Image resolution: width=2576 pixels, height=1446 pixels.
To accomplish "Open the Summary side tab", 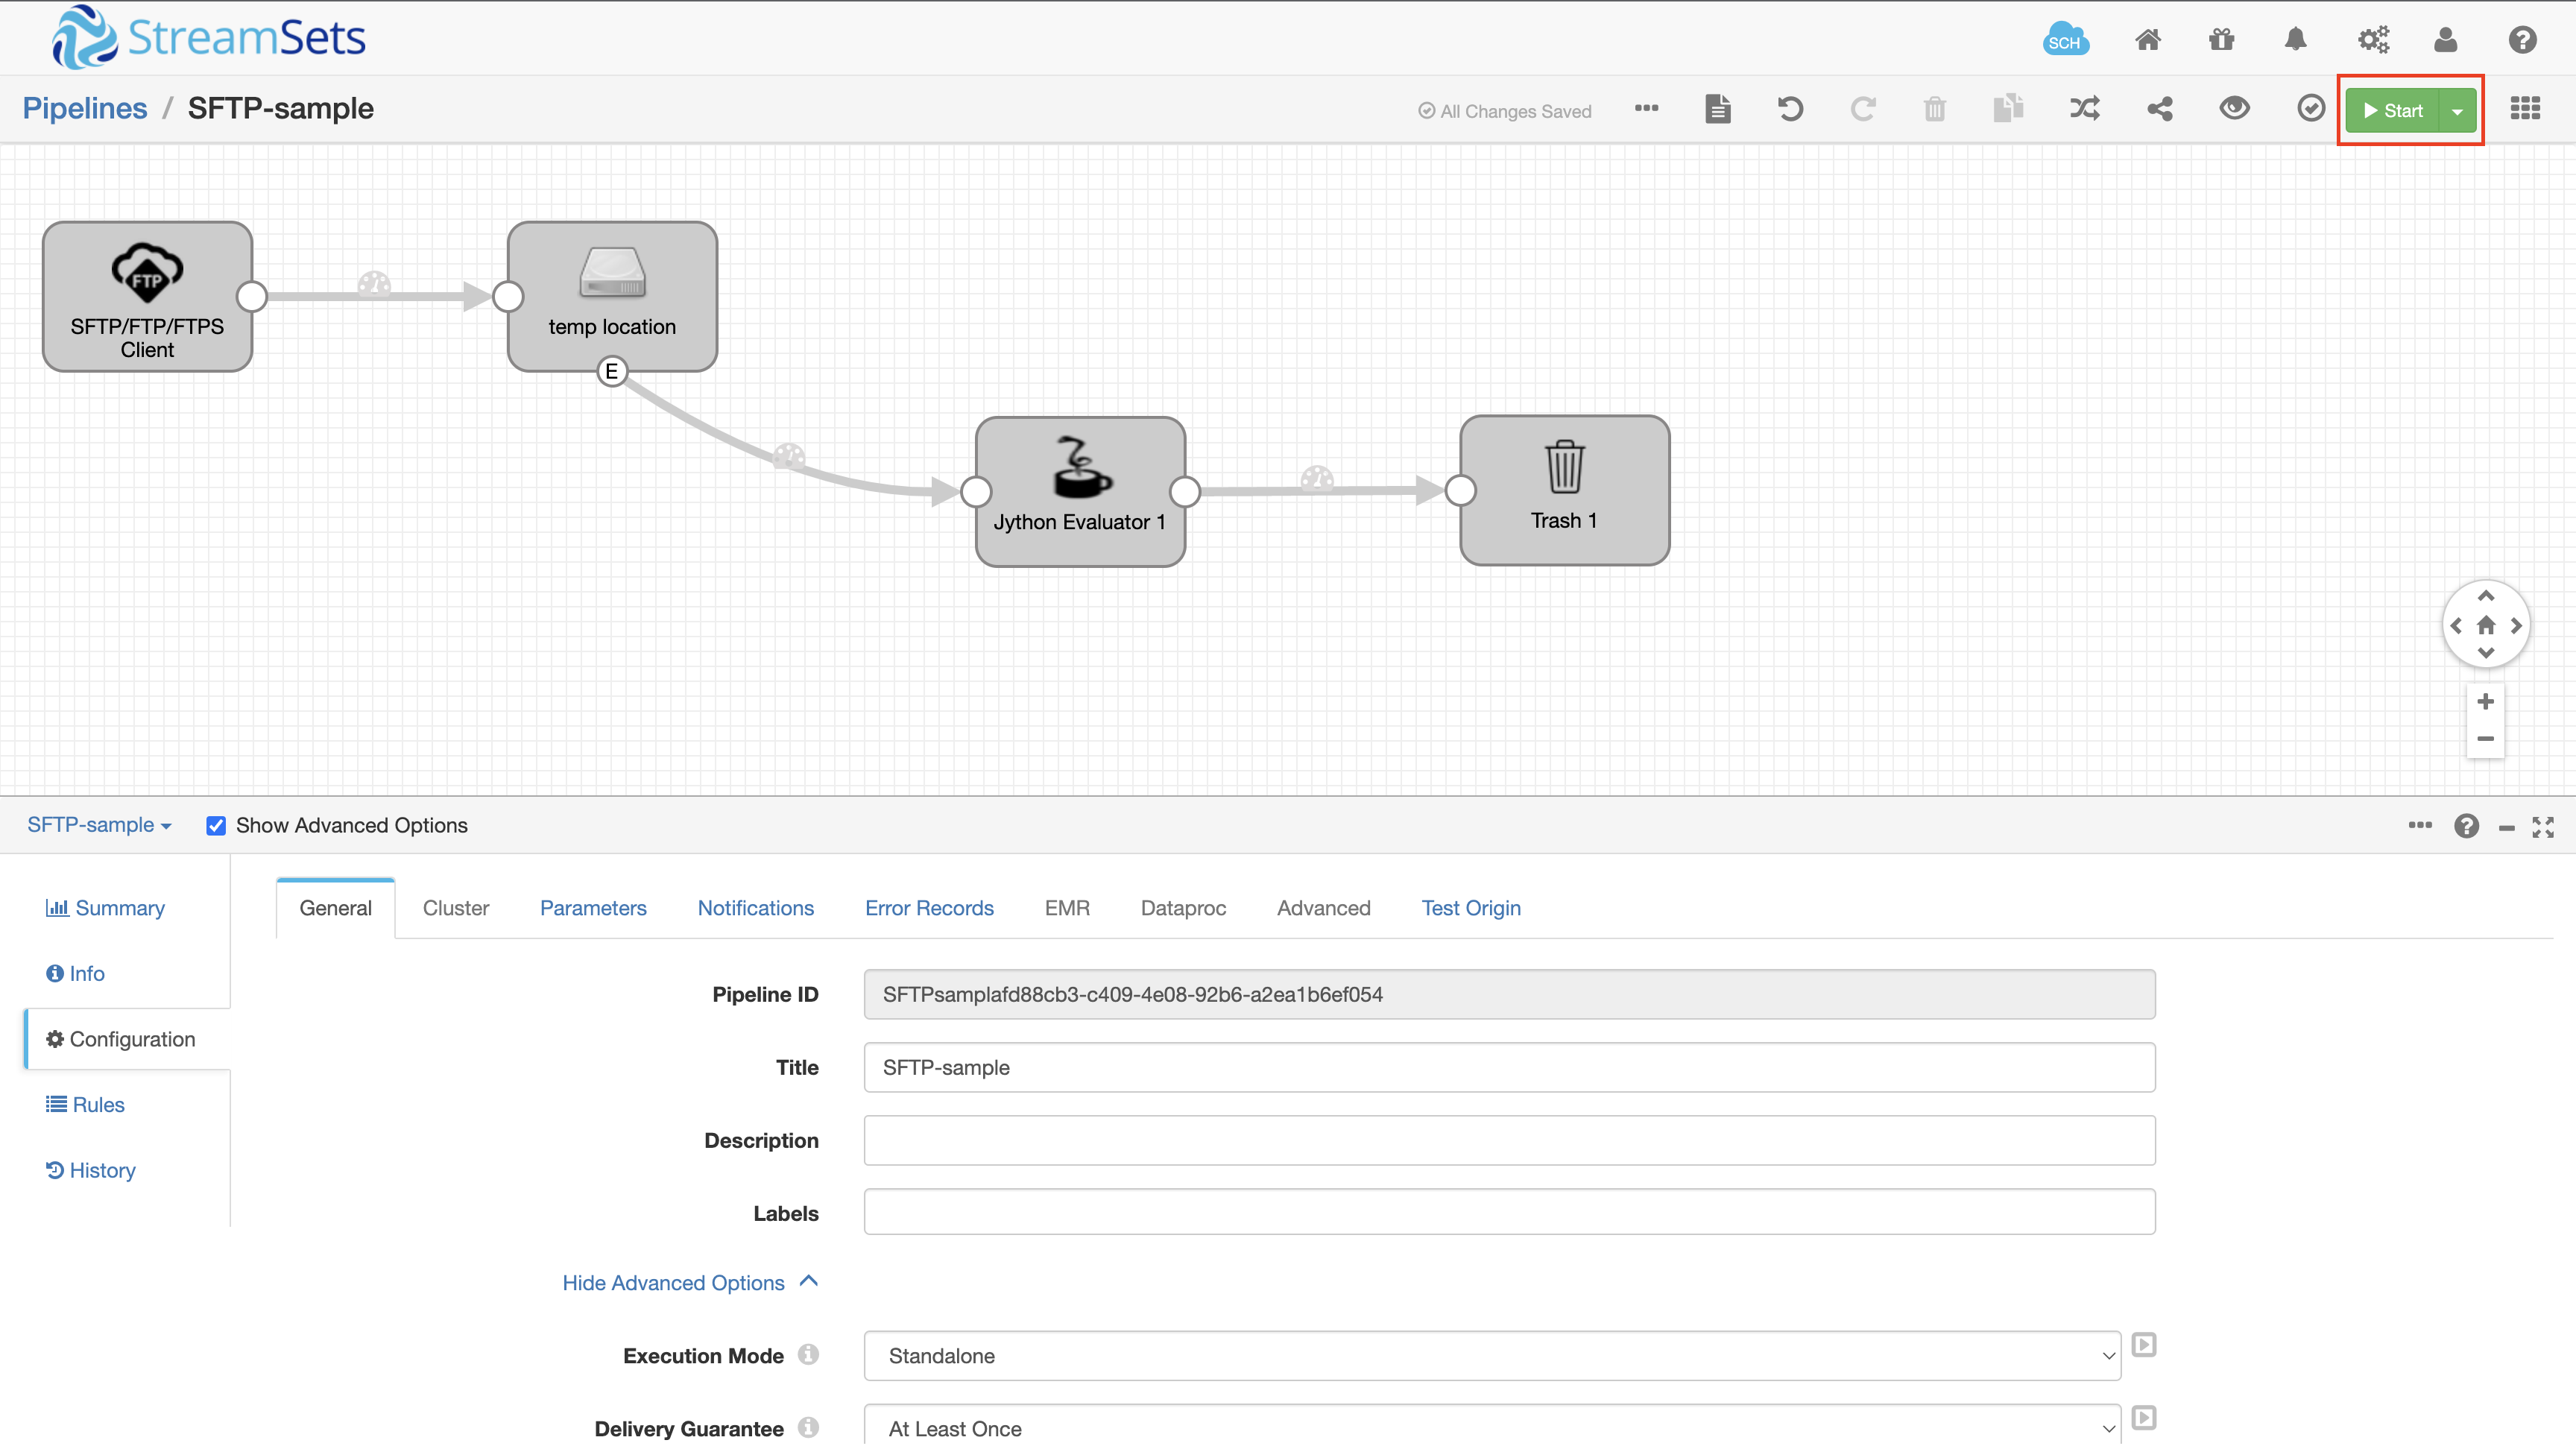I will pyautogui.click(x=105, y=908).
